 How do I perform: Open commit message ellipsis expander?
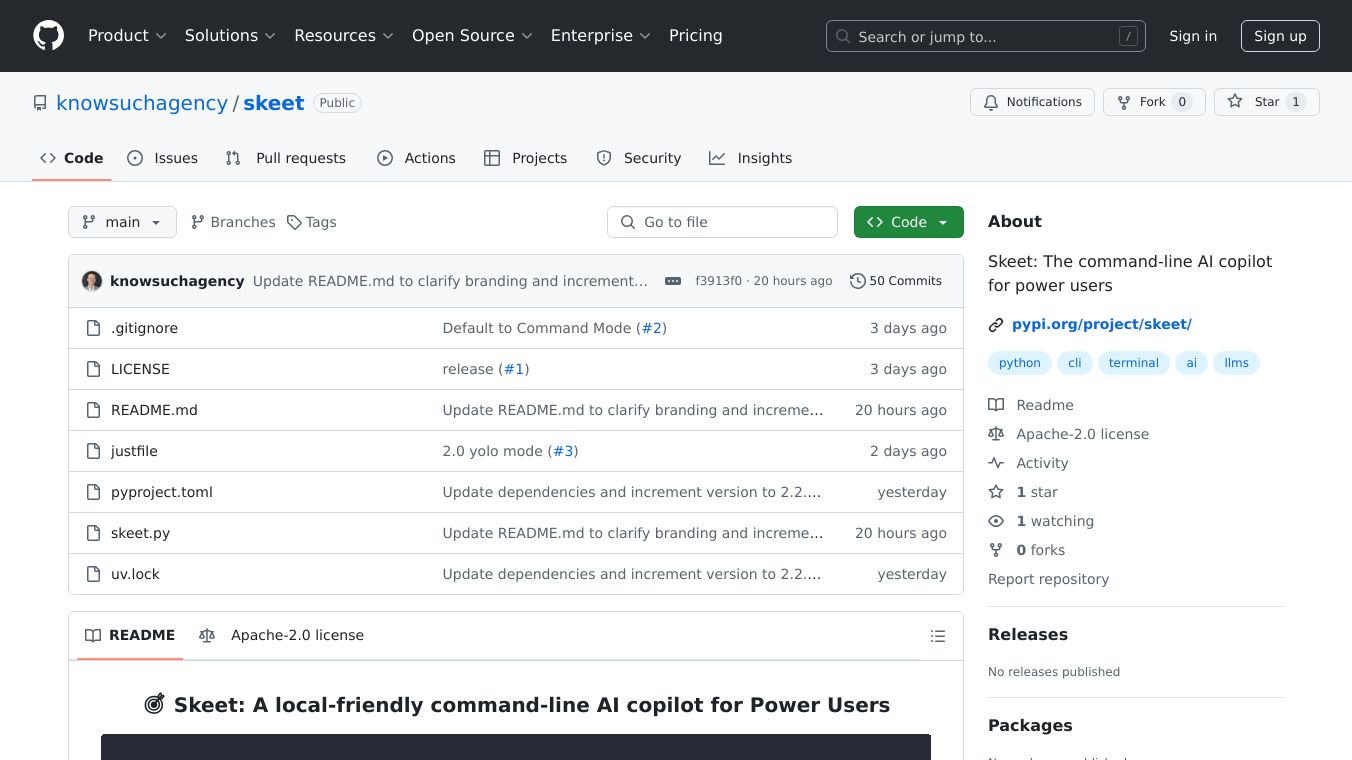[x=672, y=281]
